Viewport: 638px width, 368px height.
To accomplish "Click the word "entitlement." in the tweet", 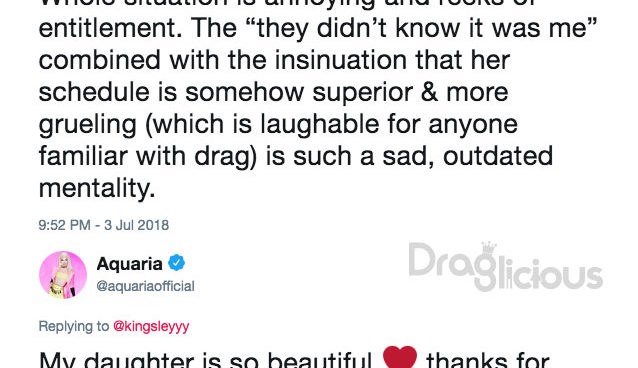I will tap(110, 28).
